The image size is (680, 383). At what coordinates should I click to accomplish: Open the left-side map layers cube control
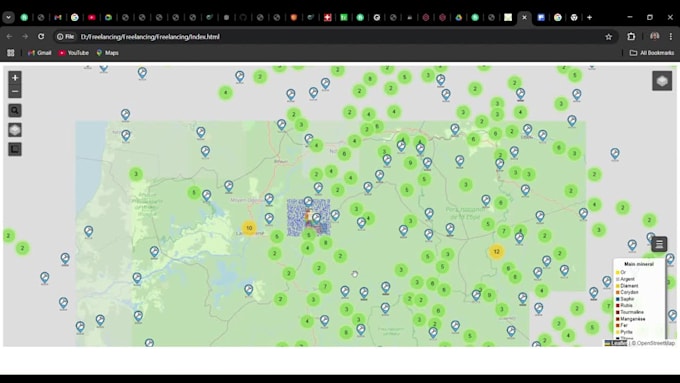click(15, 130)
